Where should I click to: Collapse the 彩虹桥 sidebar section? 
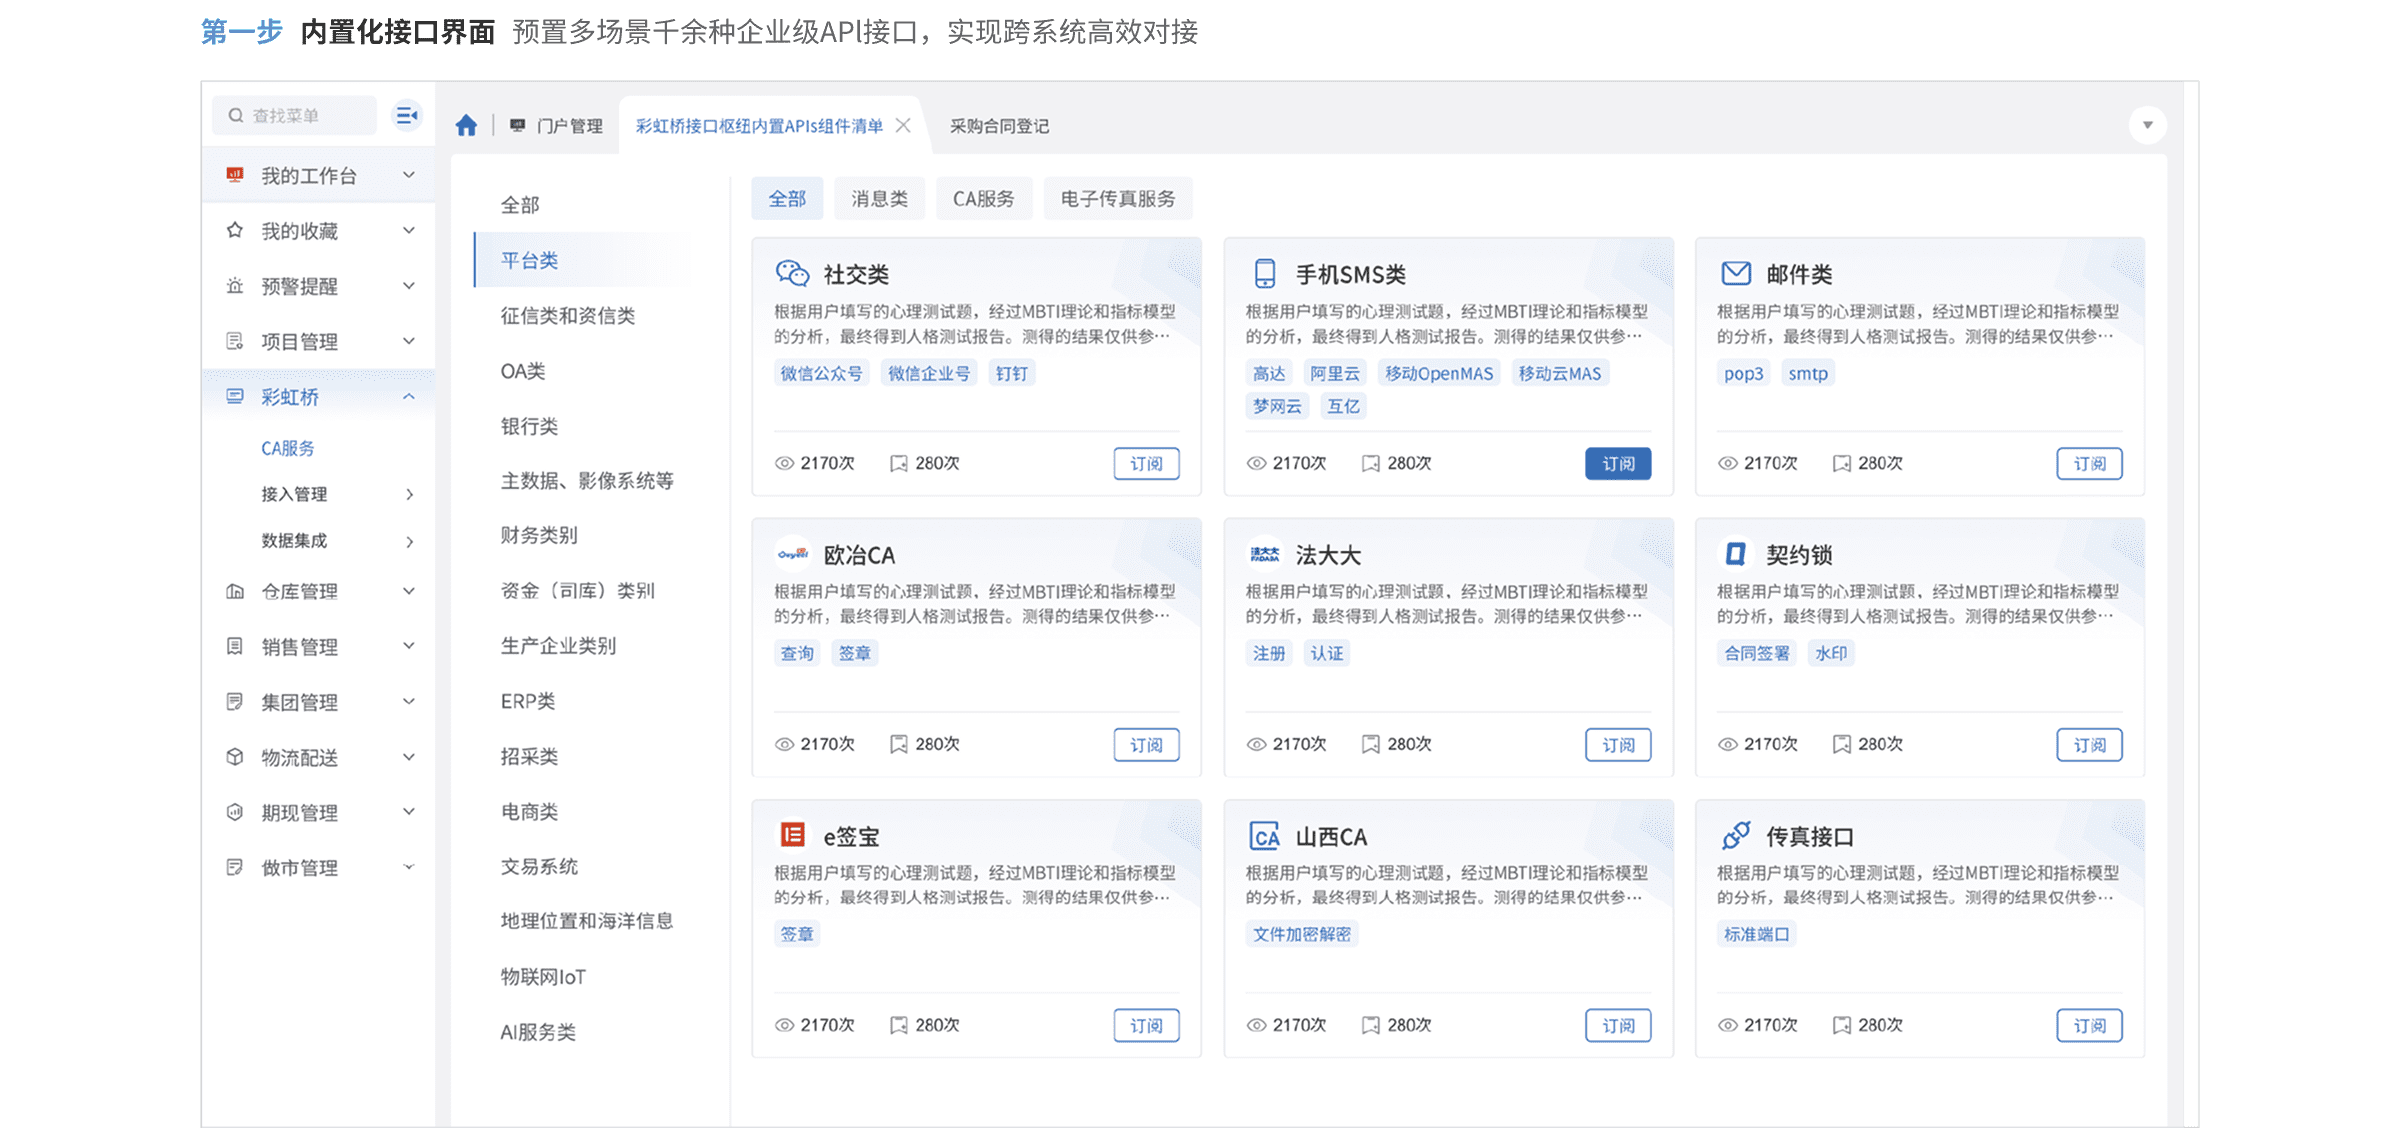409,397
